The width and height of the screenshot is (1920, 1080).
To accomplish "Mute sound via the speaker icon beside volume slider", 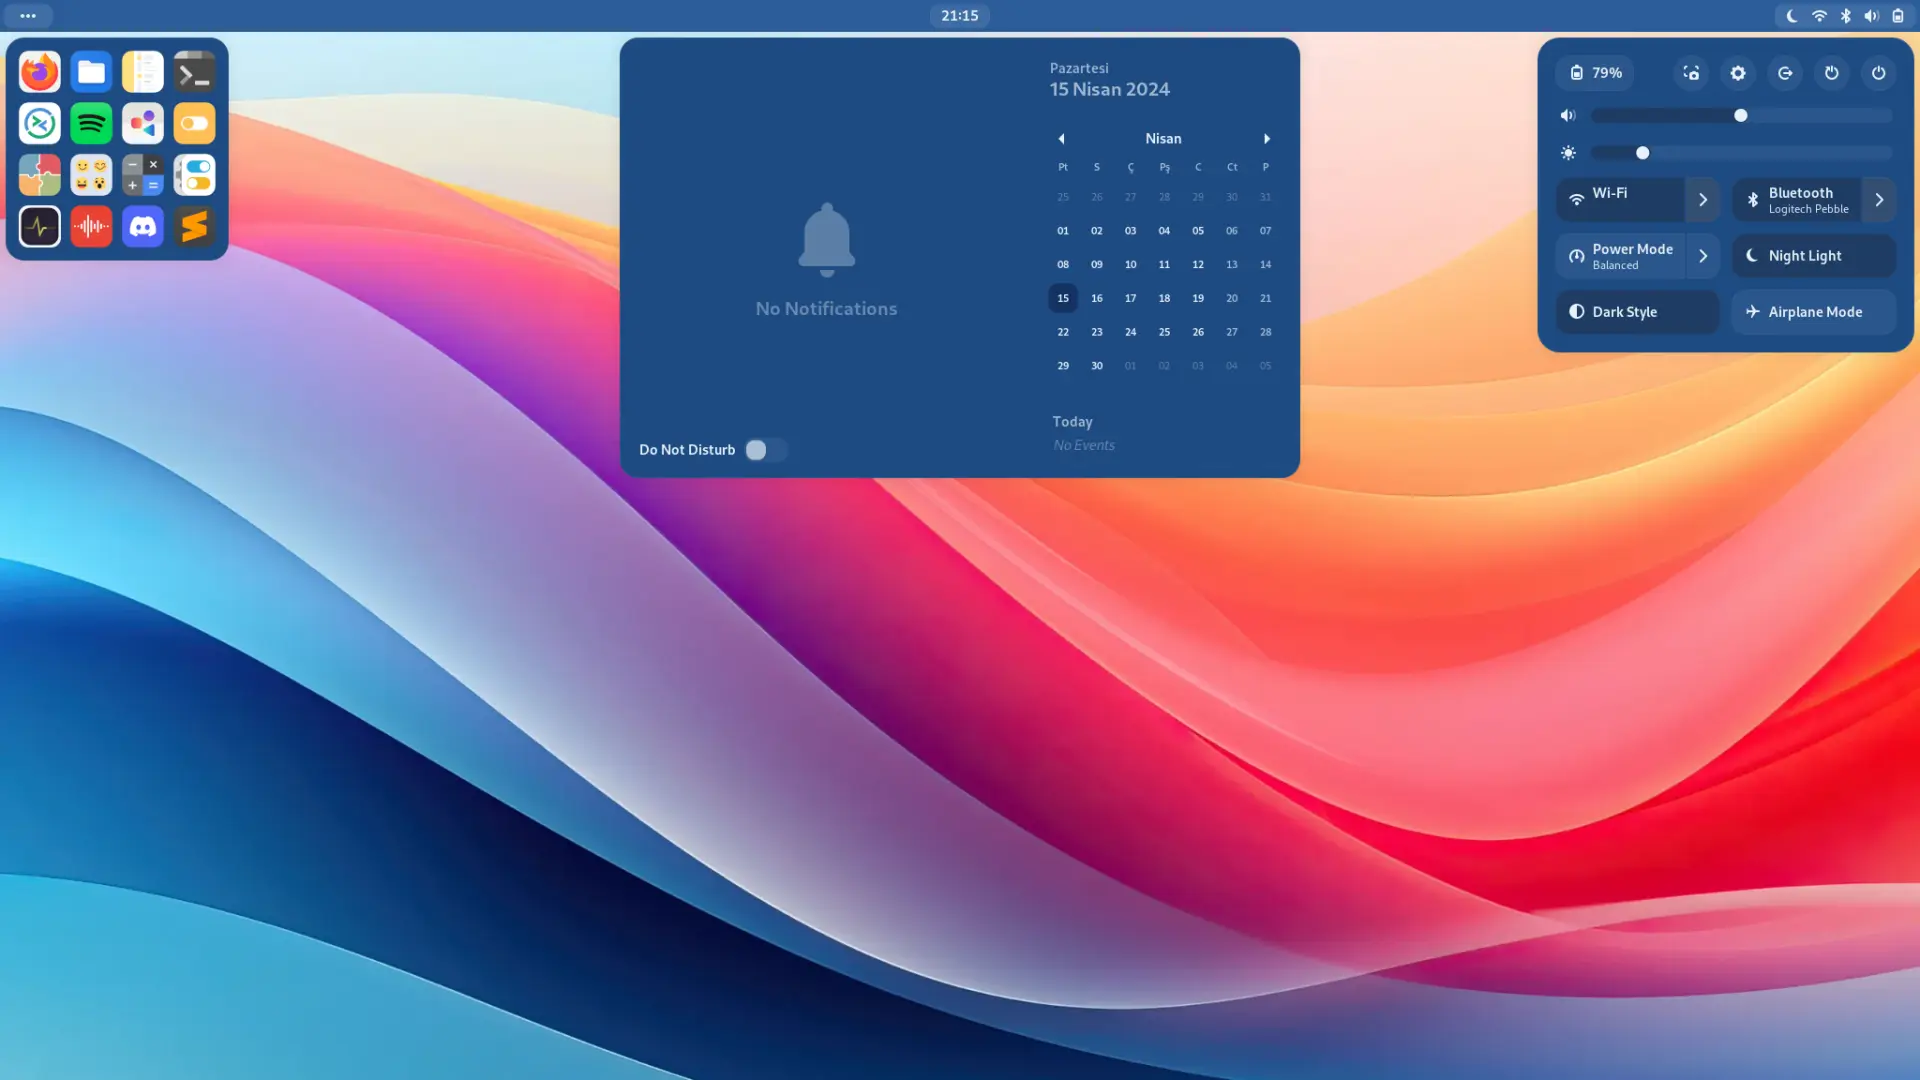I will (x=1568, y=116).
